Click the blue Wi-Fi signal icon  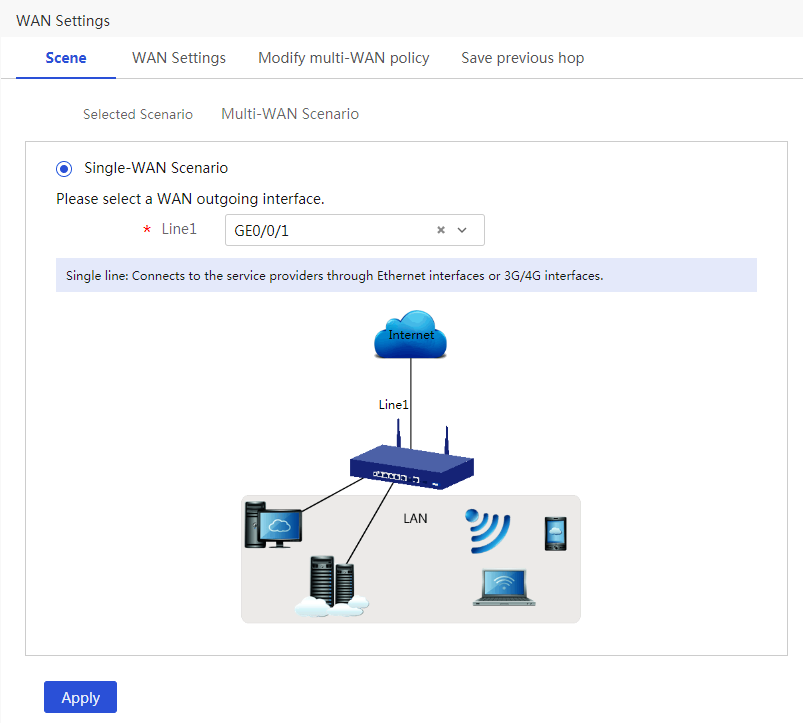(488, 531)
